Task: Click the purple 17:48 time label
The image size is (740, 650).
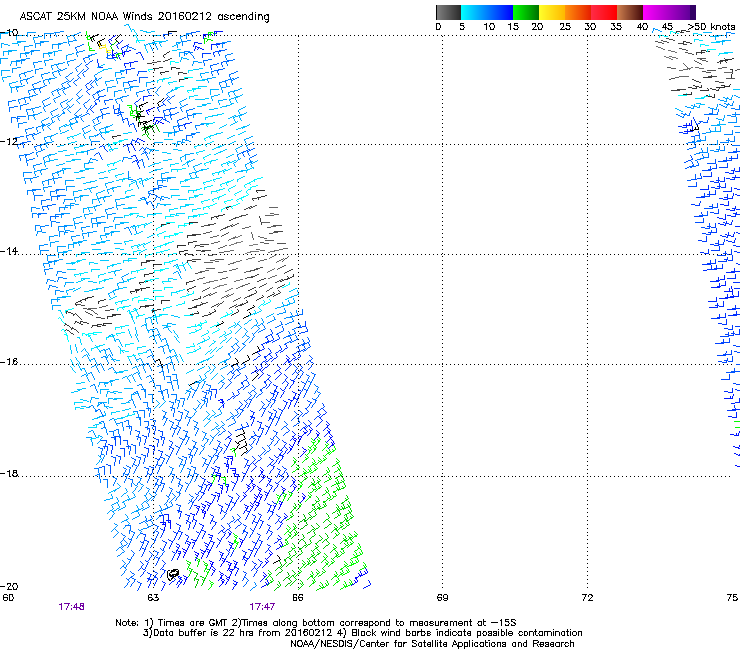Action: (x=72, y=607)
